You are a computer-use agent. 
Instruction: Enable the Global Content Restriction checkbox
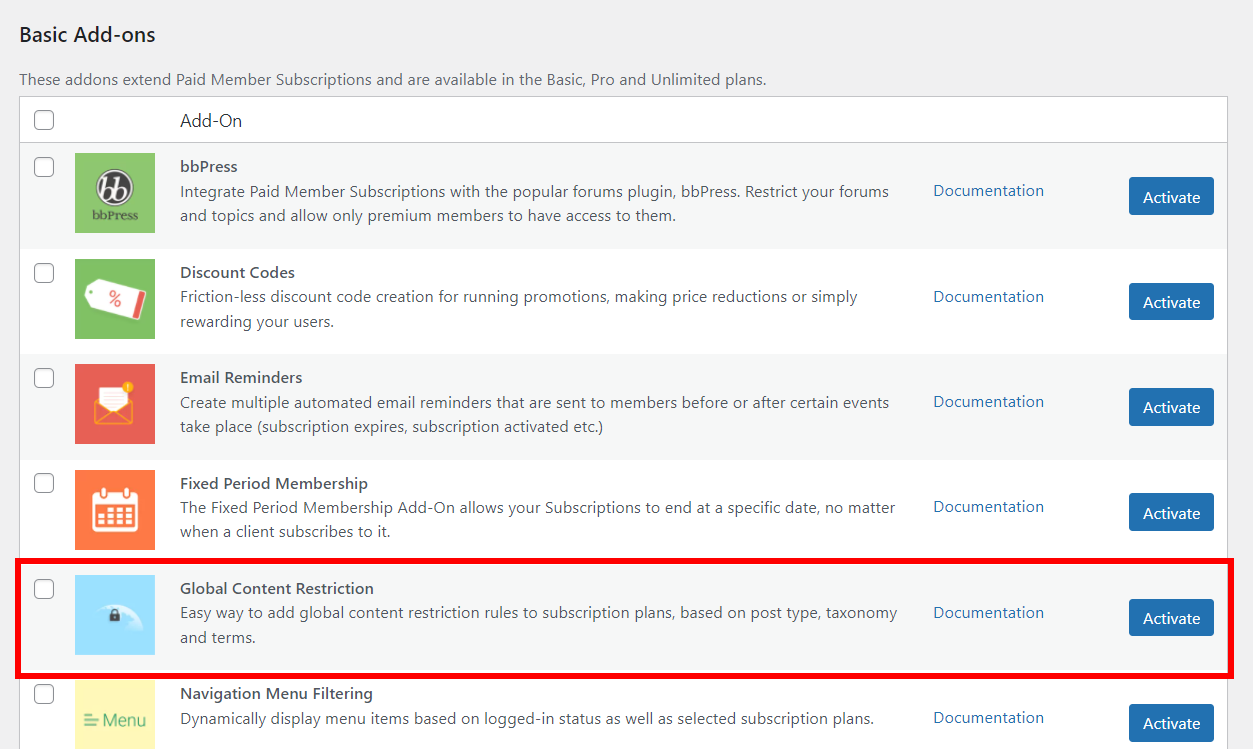click(x=44, y=589)
